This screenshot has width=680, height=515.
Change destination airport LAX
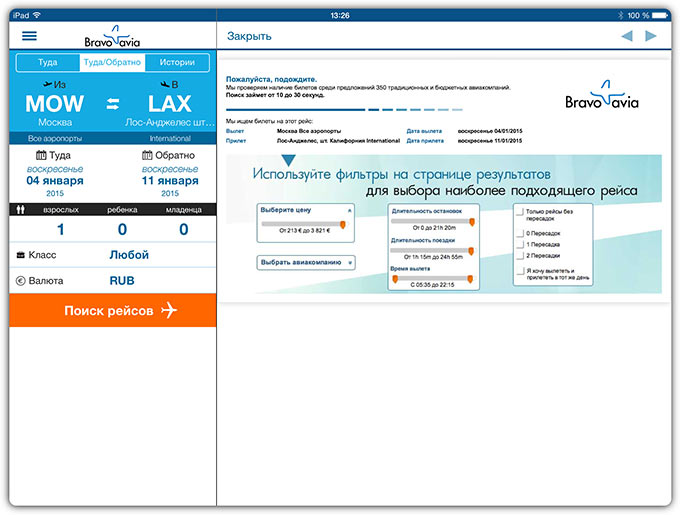[x=170, y=104]
